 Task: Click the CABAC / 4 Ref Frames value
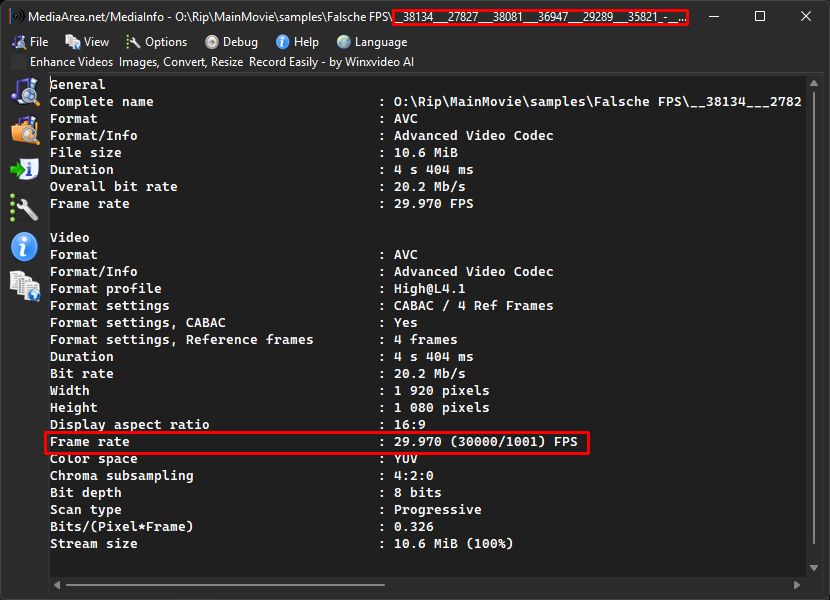[473, 306]
